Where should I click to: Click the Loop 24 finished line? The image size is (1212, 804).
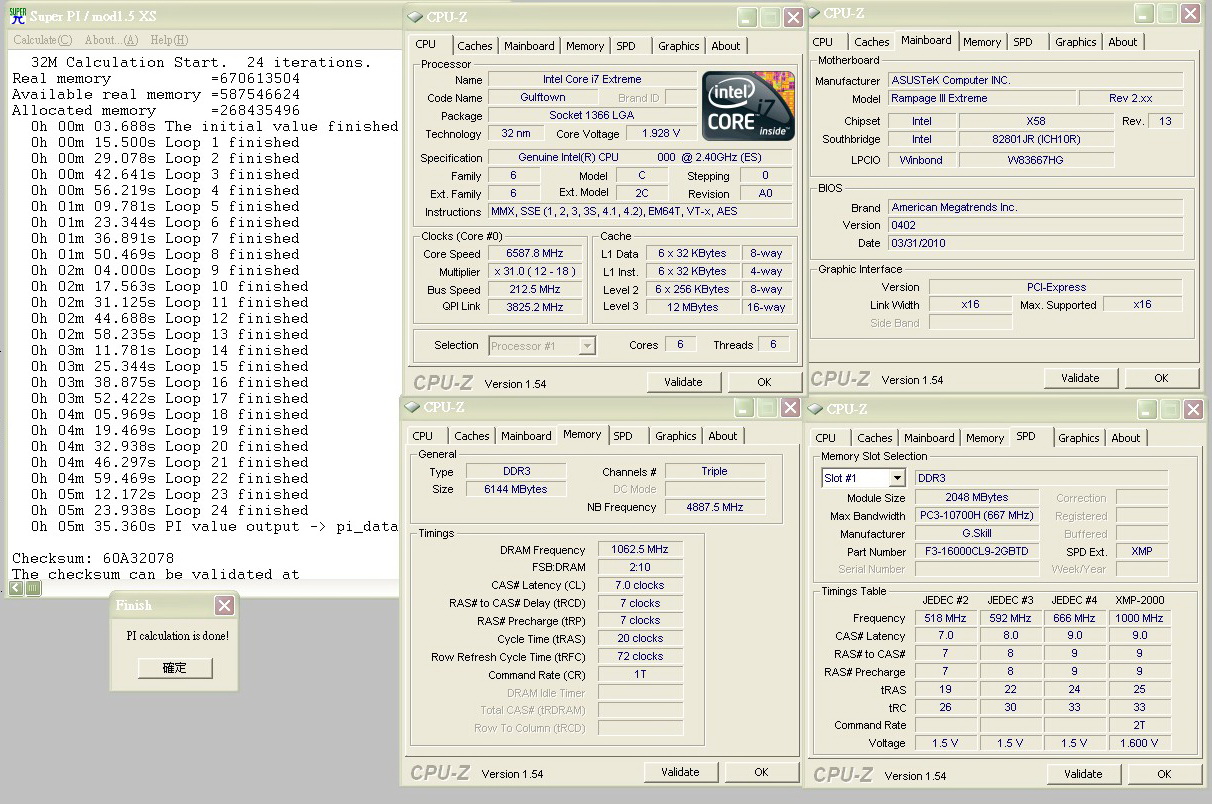point(169,510)
